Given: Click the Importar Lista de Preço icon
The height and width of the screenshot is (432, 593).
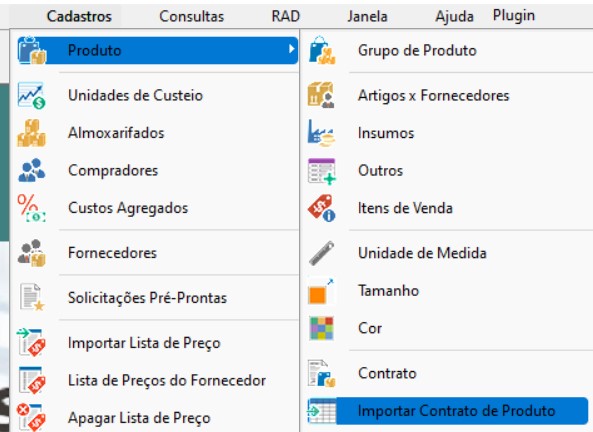Looking at the screenshot, I should click(x=31, y=343).
